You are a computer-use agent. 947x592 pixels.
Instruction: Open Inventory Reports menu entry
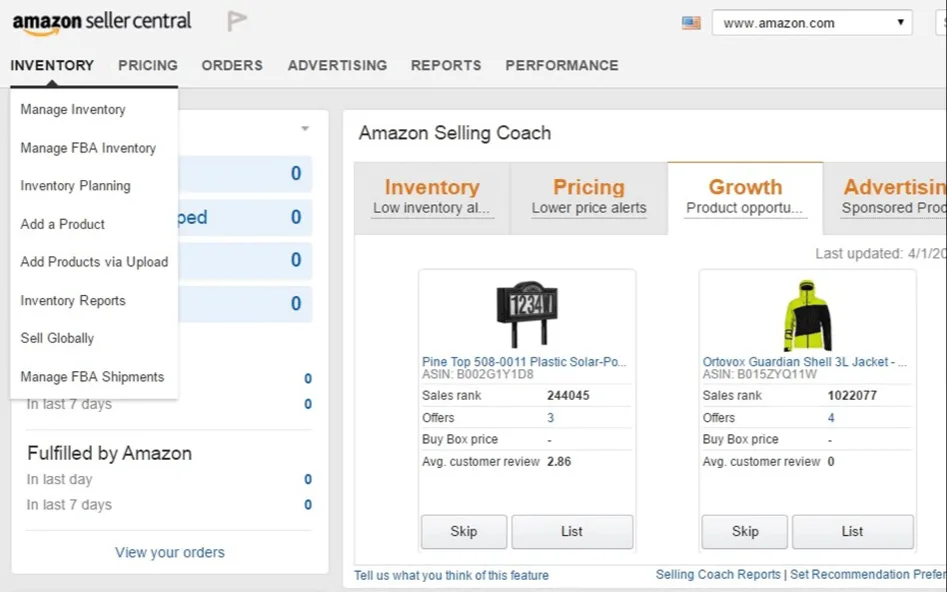click(73, 300)
